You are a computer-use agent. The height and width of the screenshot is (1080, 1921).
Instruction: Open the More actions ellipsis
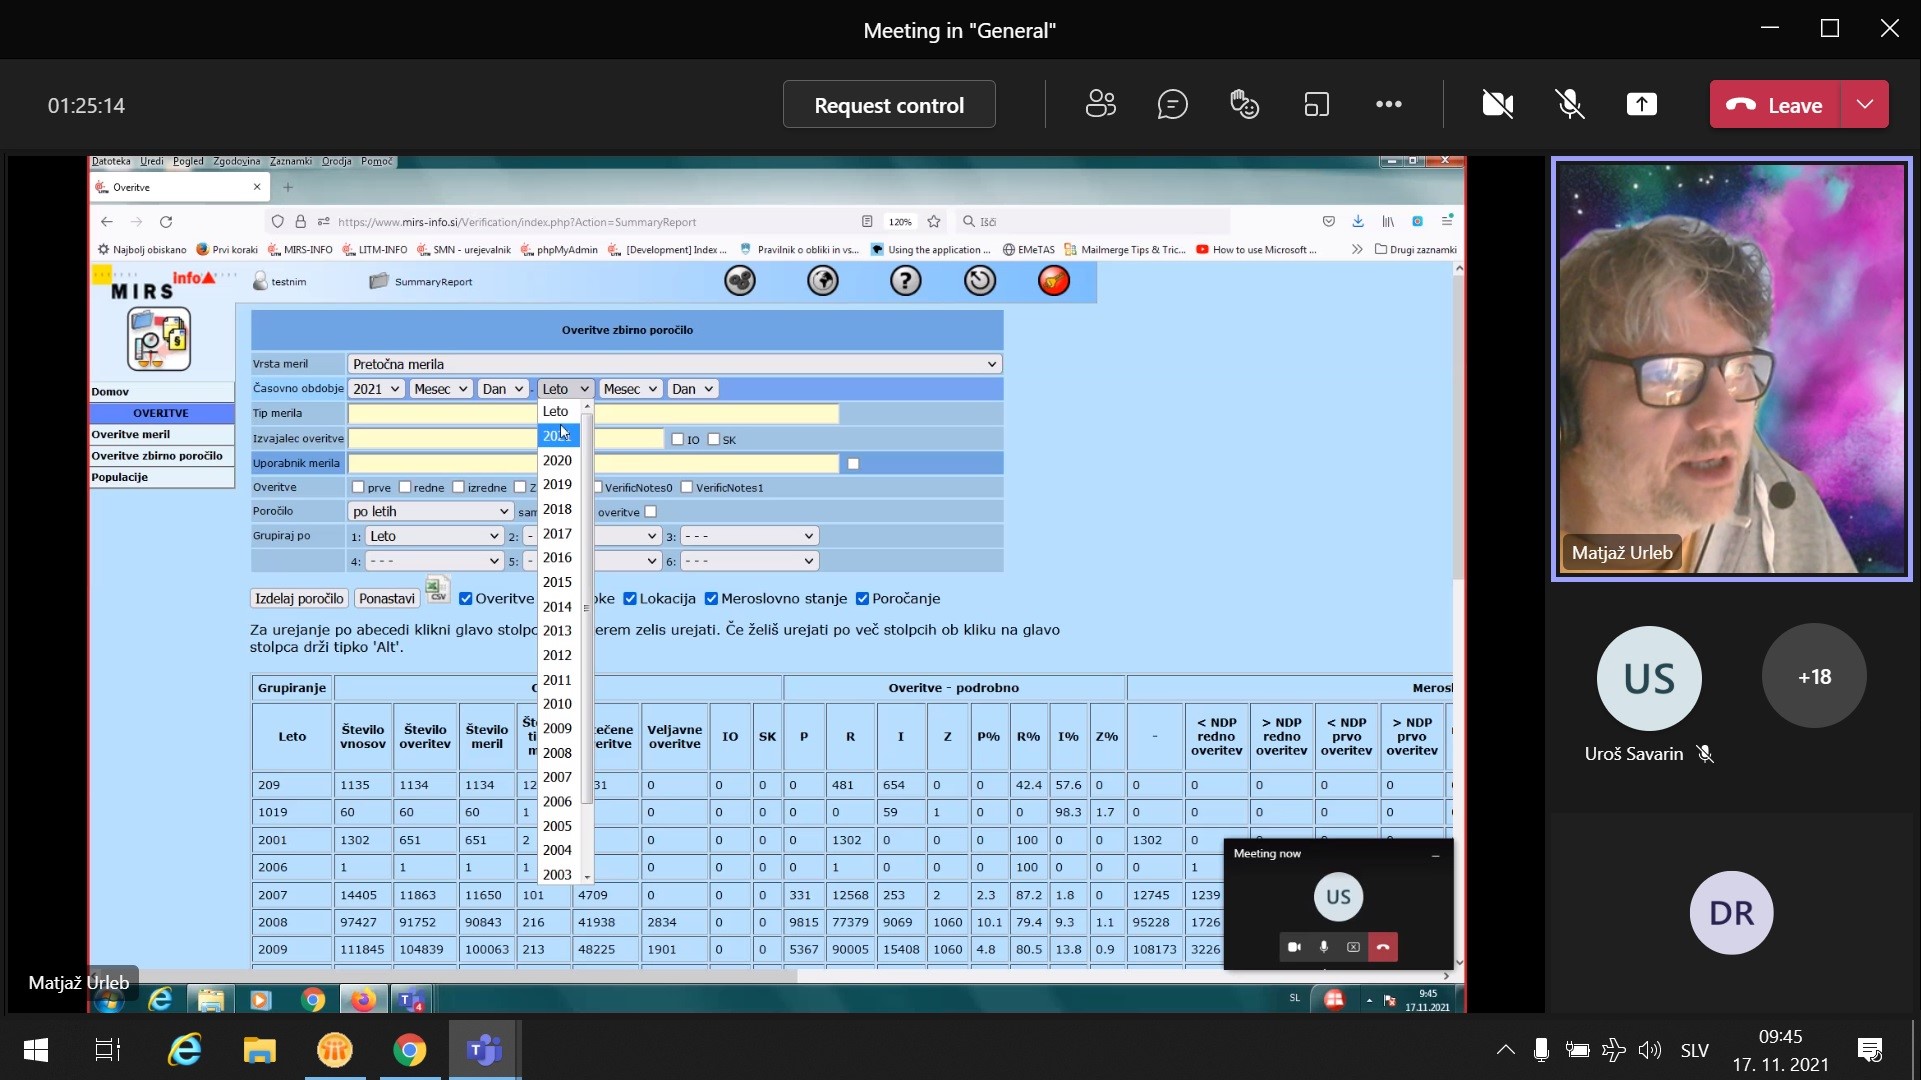[1388, 104]
